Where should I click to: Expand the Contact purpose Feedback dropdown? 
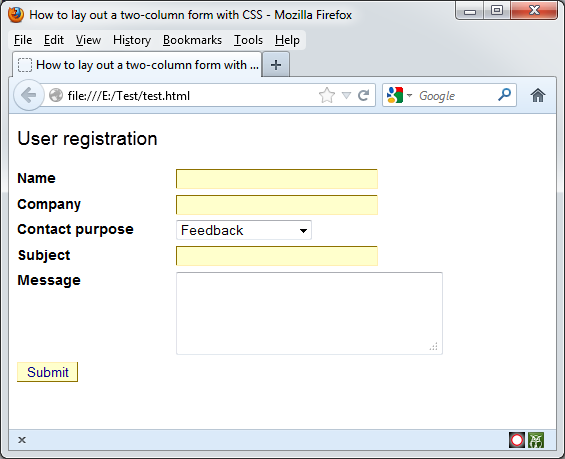click(x=244, y=230)
